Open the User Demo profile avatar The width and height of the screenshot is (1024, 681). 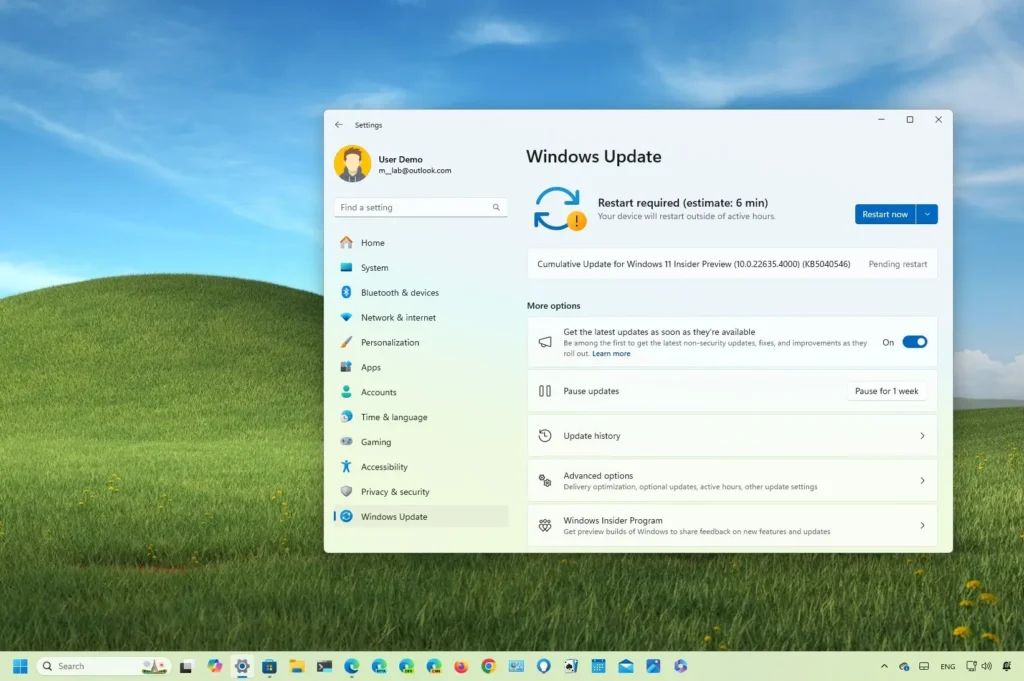pos(353,164)
